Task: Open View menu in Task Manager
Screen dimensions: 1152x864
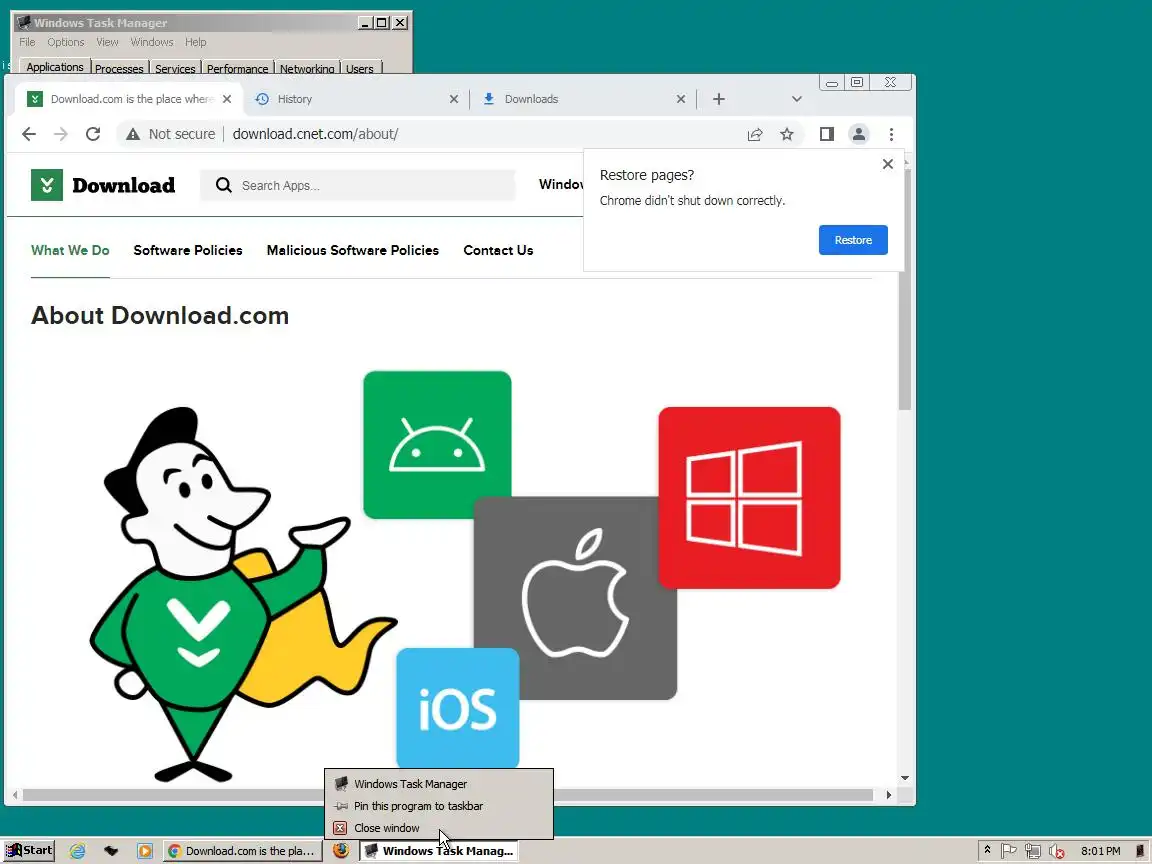Action: [107, 42]
